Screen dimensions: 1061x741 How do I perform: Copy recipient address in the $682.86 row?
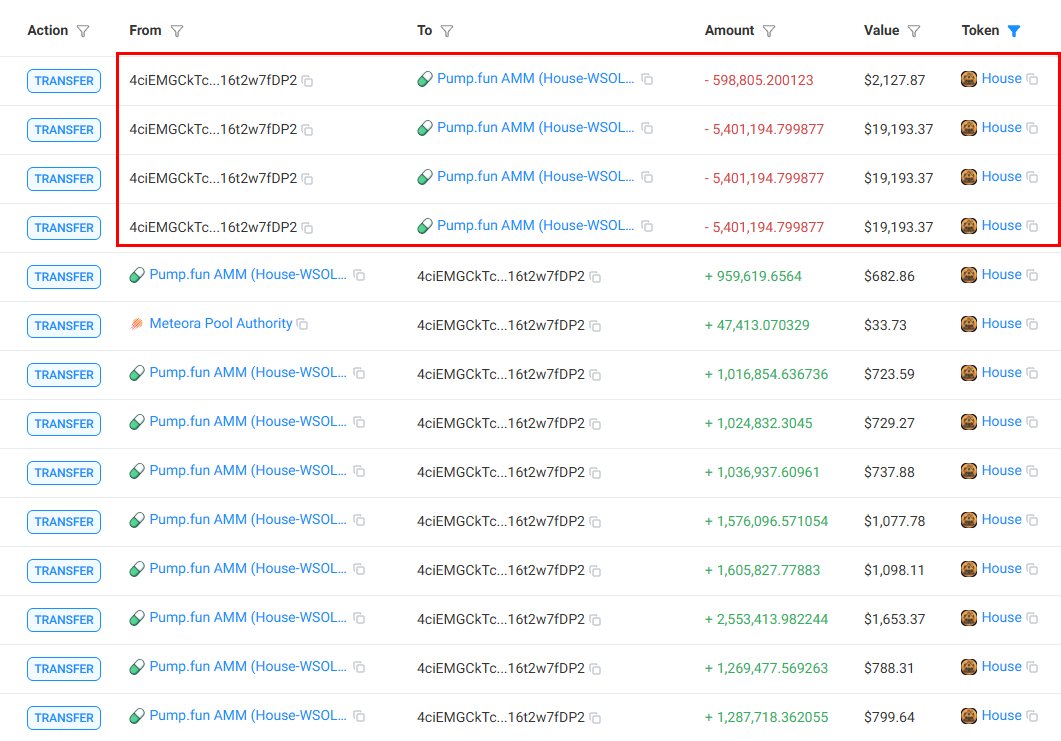595,277
